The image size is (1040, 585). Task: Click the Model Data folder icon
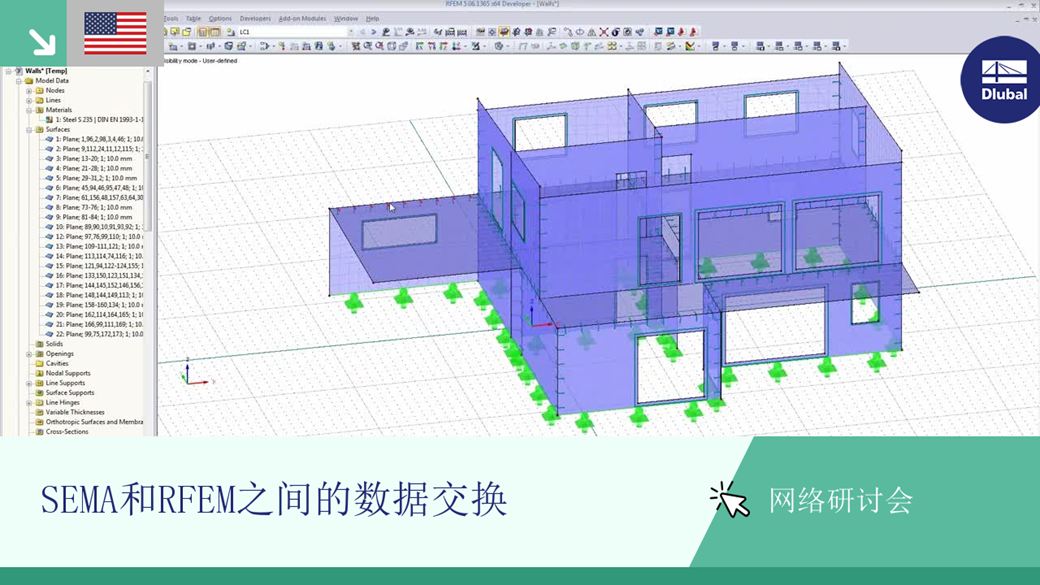[29, 81]
